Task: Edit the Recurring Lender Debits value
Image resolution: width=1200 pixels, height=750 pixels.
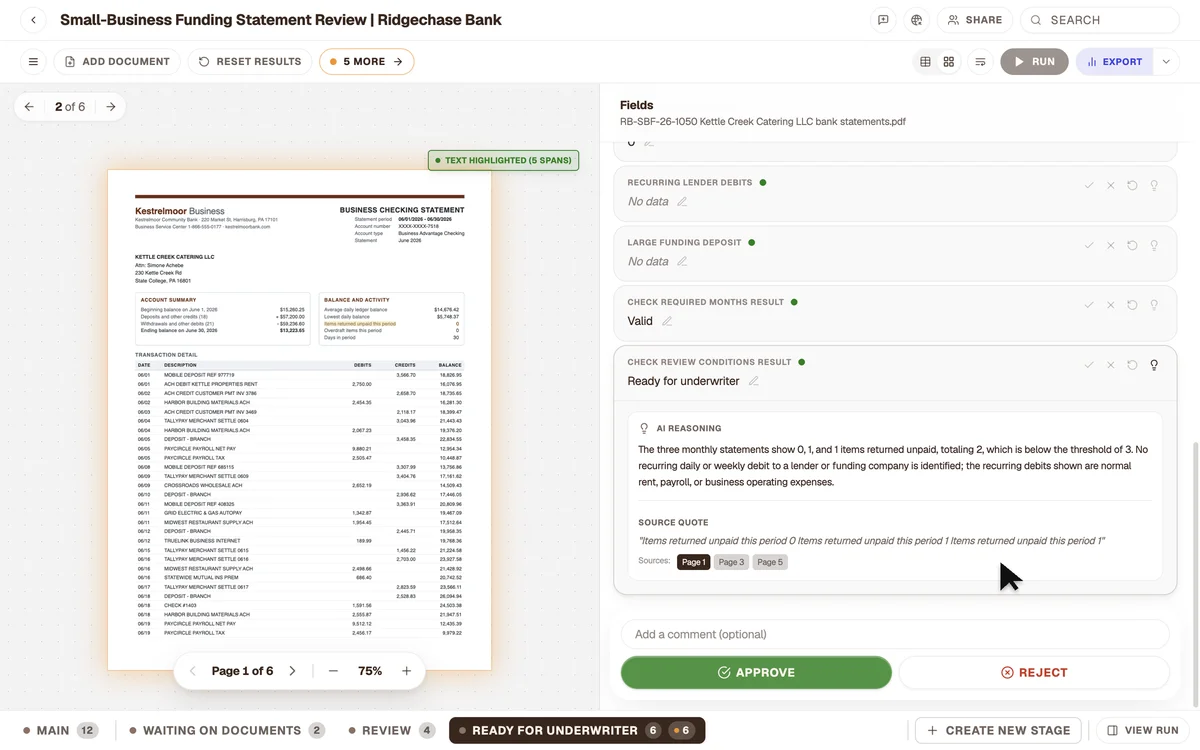Action: [682, 202]
